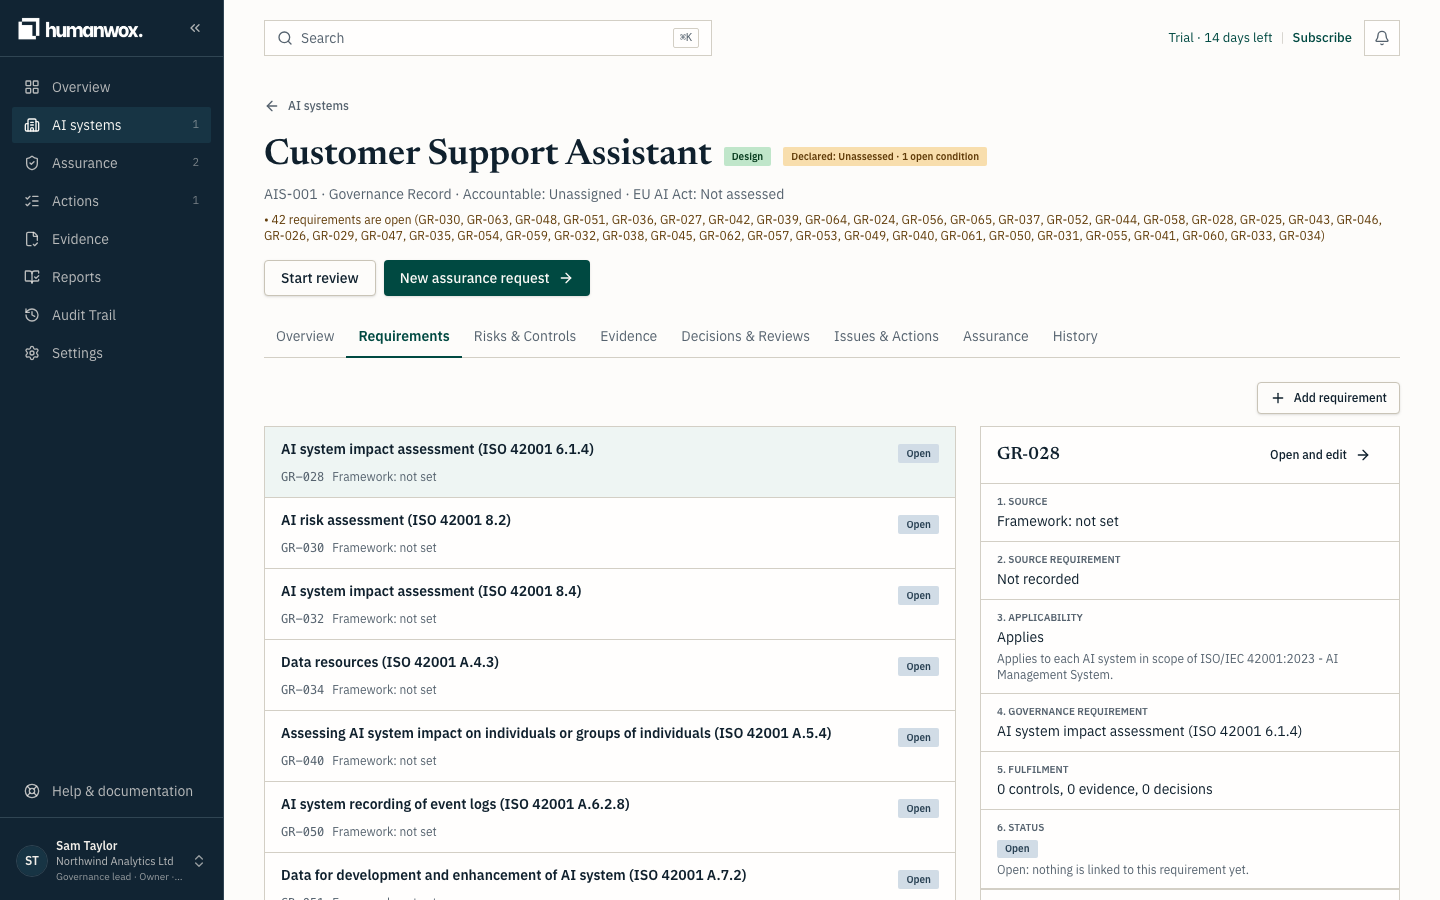Click the plus icon on Add requirement
The height and width of the screenshot is (900, 1440).
click(1278, 398)
